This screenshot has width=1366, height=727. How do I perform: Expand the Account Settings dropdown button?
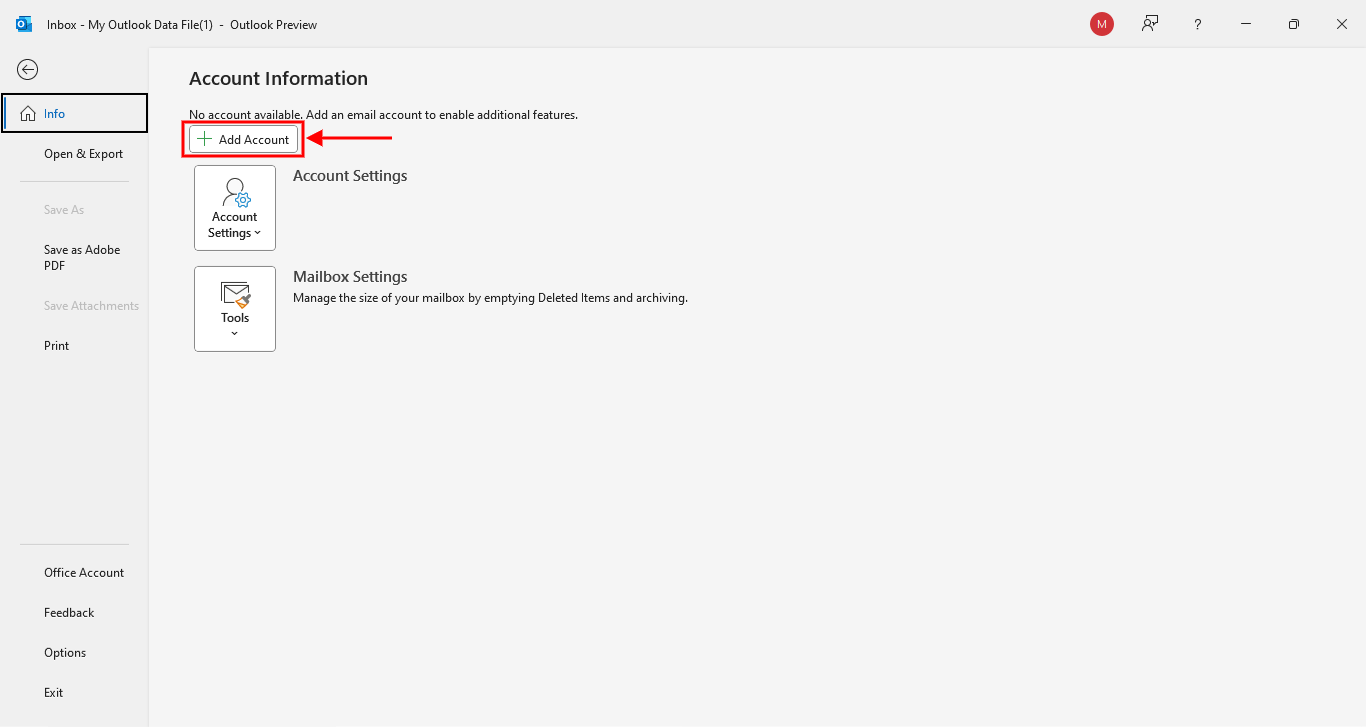pyautogui.click(x=235, y=208)
